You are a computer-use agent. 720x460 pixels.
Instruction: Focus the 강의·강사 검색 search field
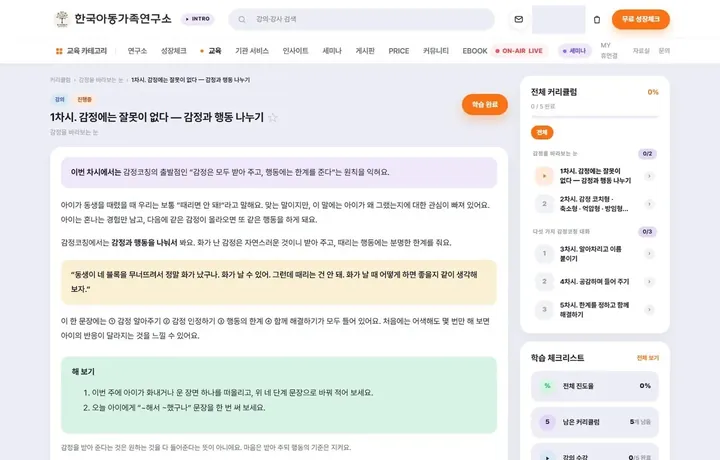coord(361,19)
